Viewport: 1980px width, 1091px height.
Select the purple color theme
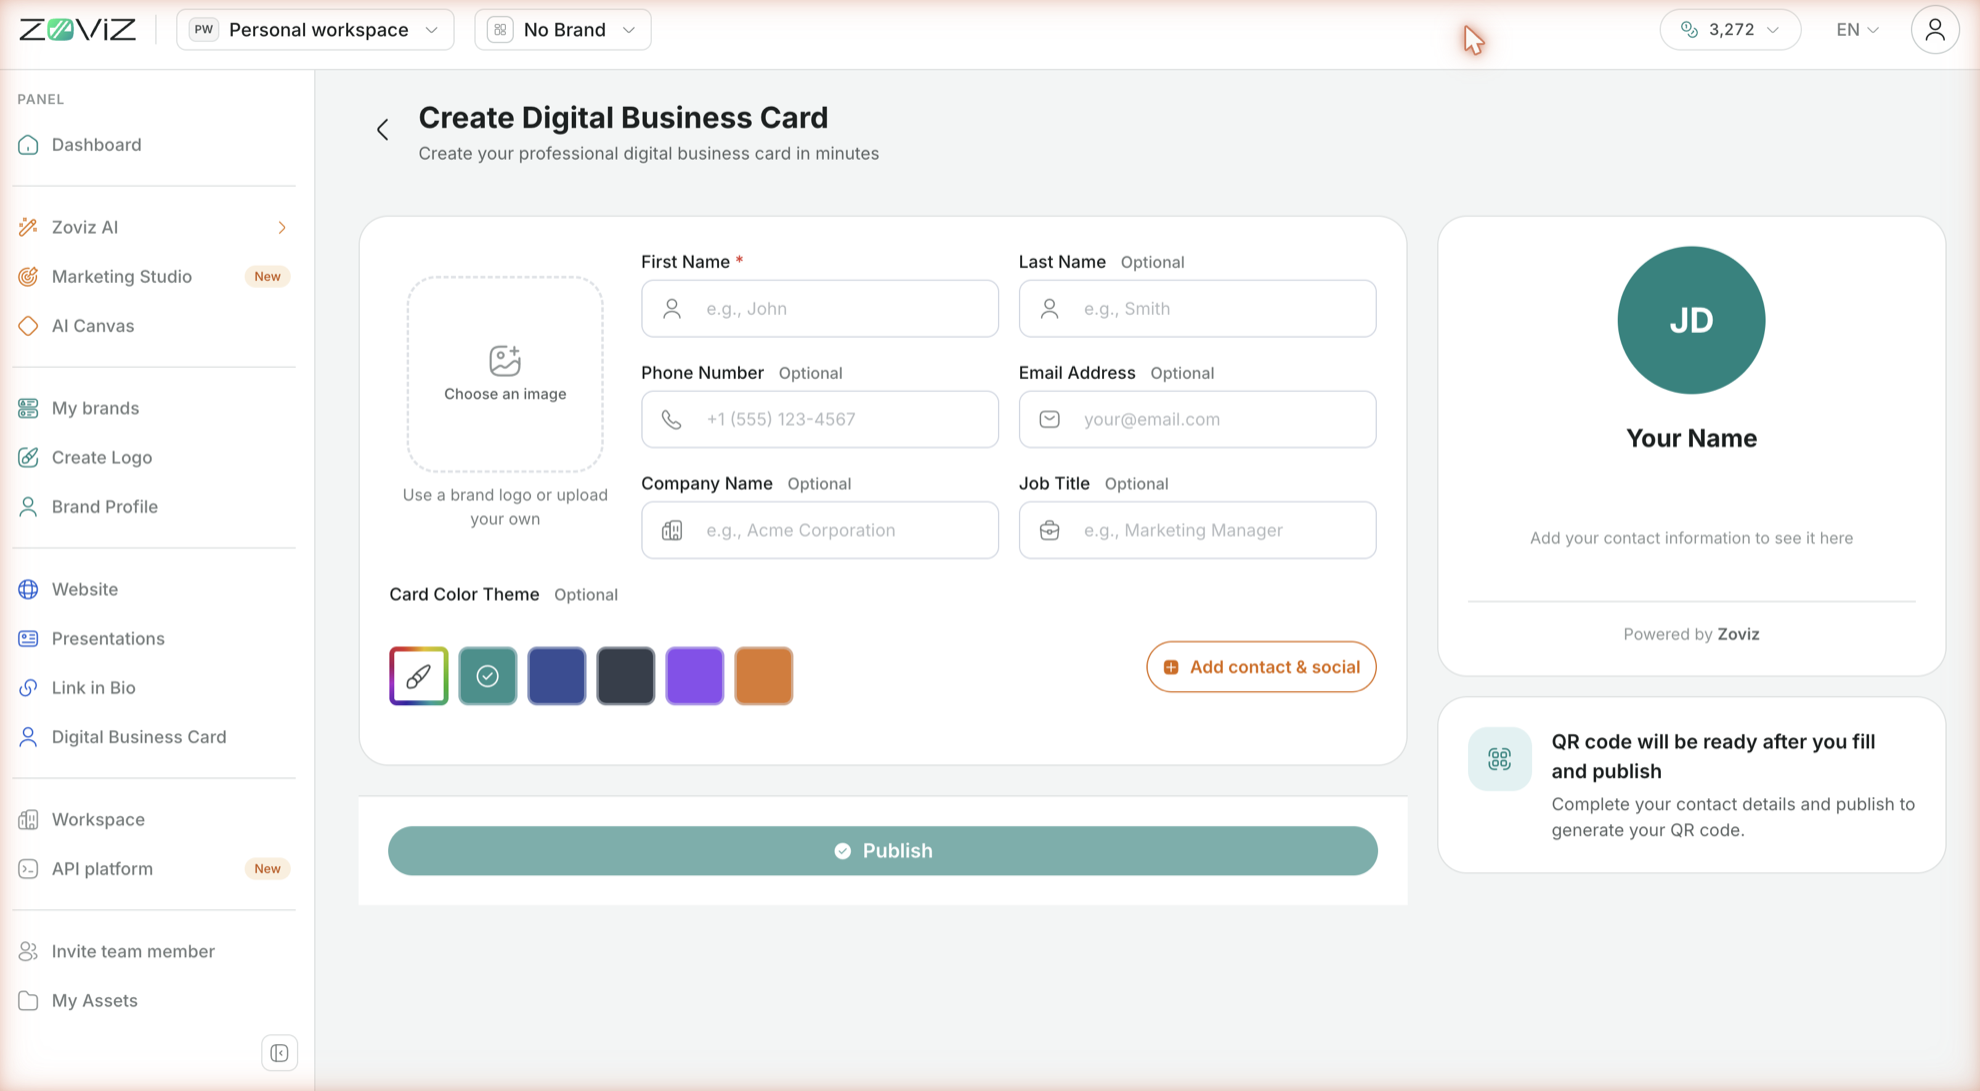point(695,676)
